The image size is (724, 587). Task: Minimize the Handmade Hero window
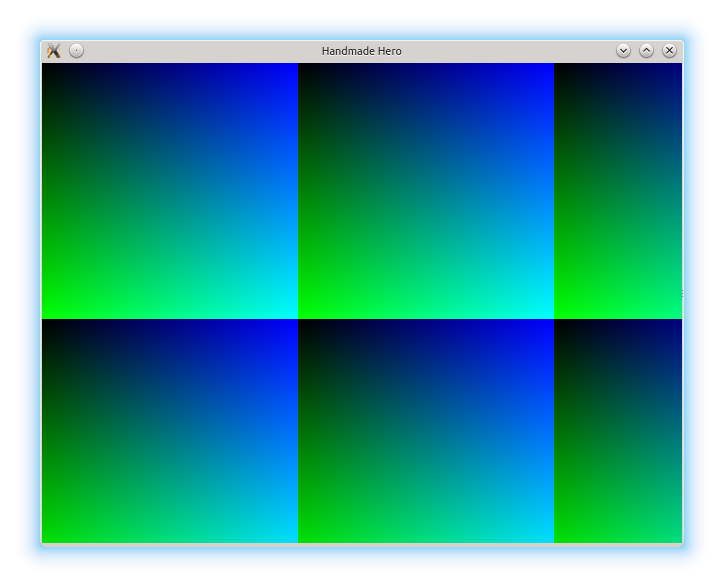pos(623,51)
